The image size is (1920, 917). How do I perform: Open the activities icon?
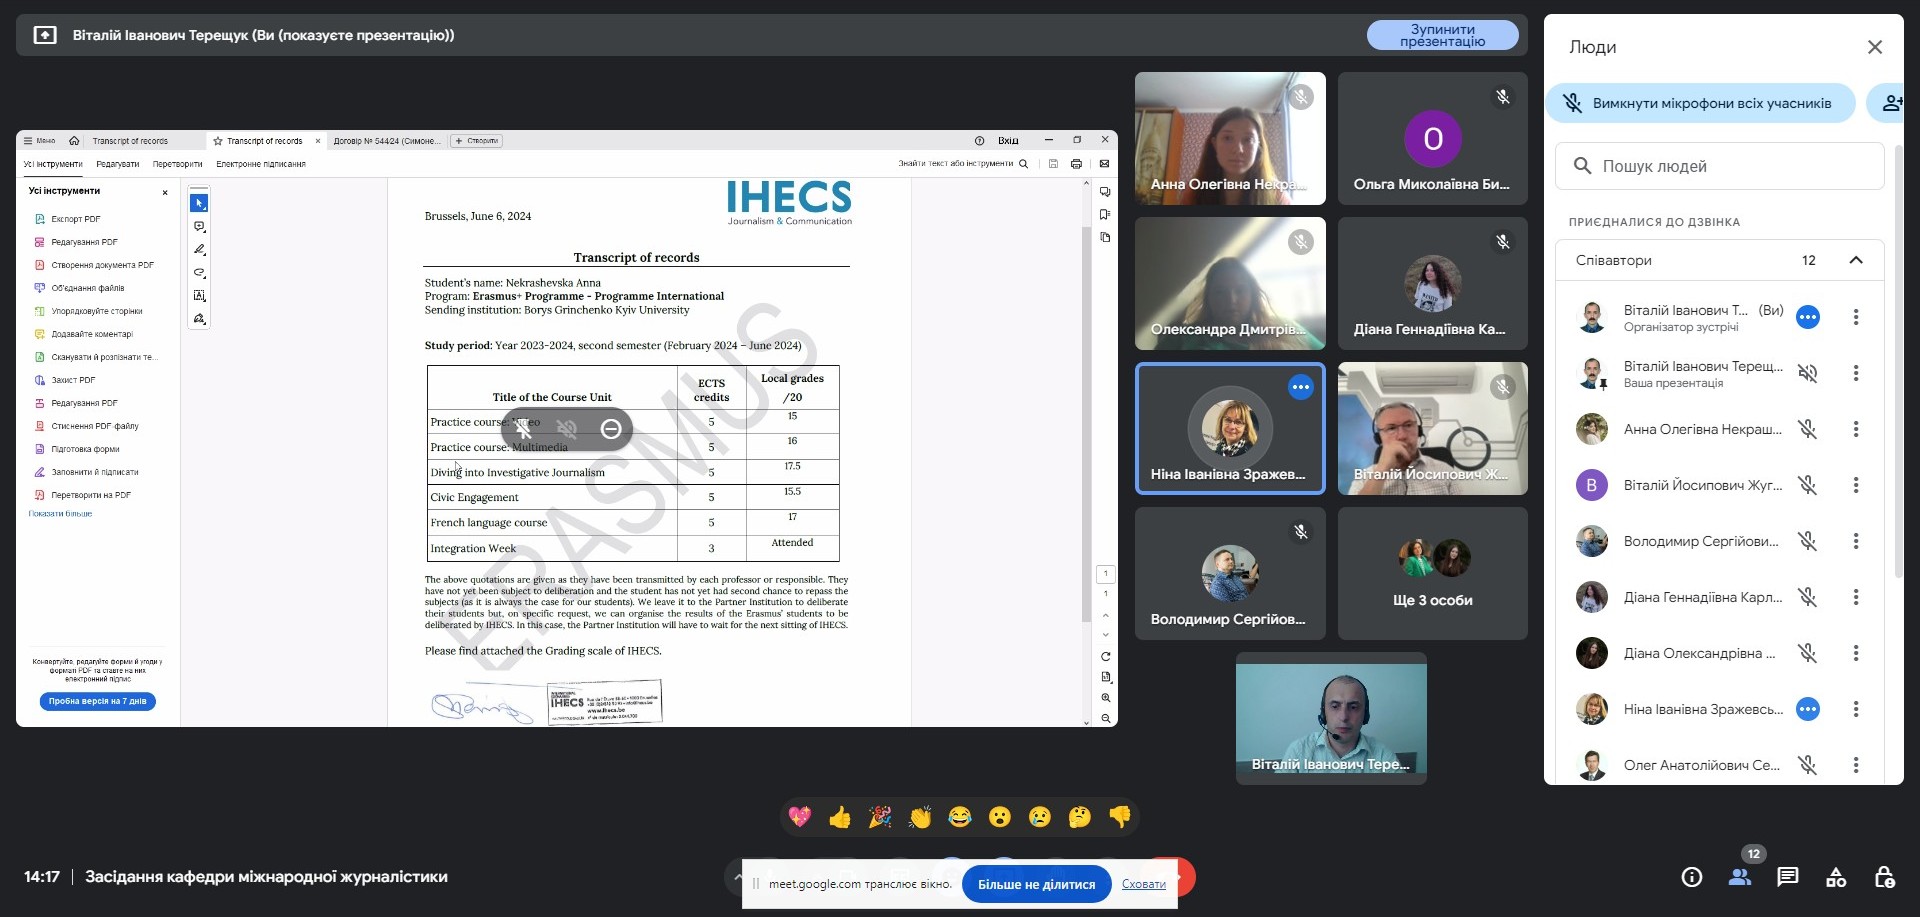[1836, 877]
